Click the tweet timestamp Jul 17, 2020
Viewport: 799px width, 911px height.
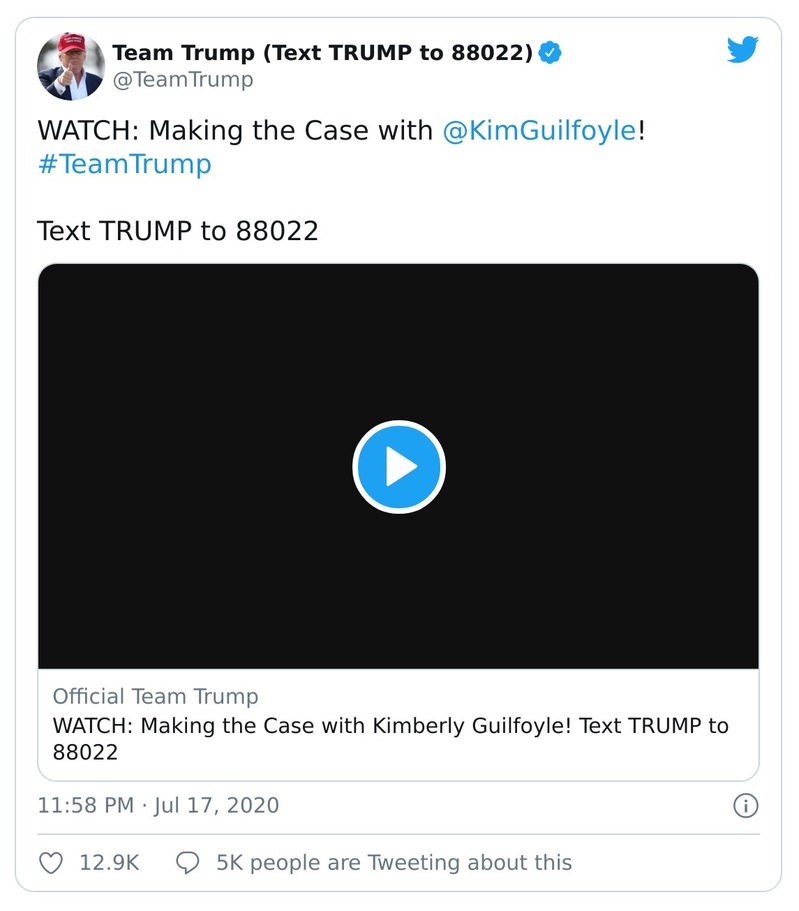(x=156, y=805)
